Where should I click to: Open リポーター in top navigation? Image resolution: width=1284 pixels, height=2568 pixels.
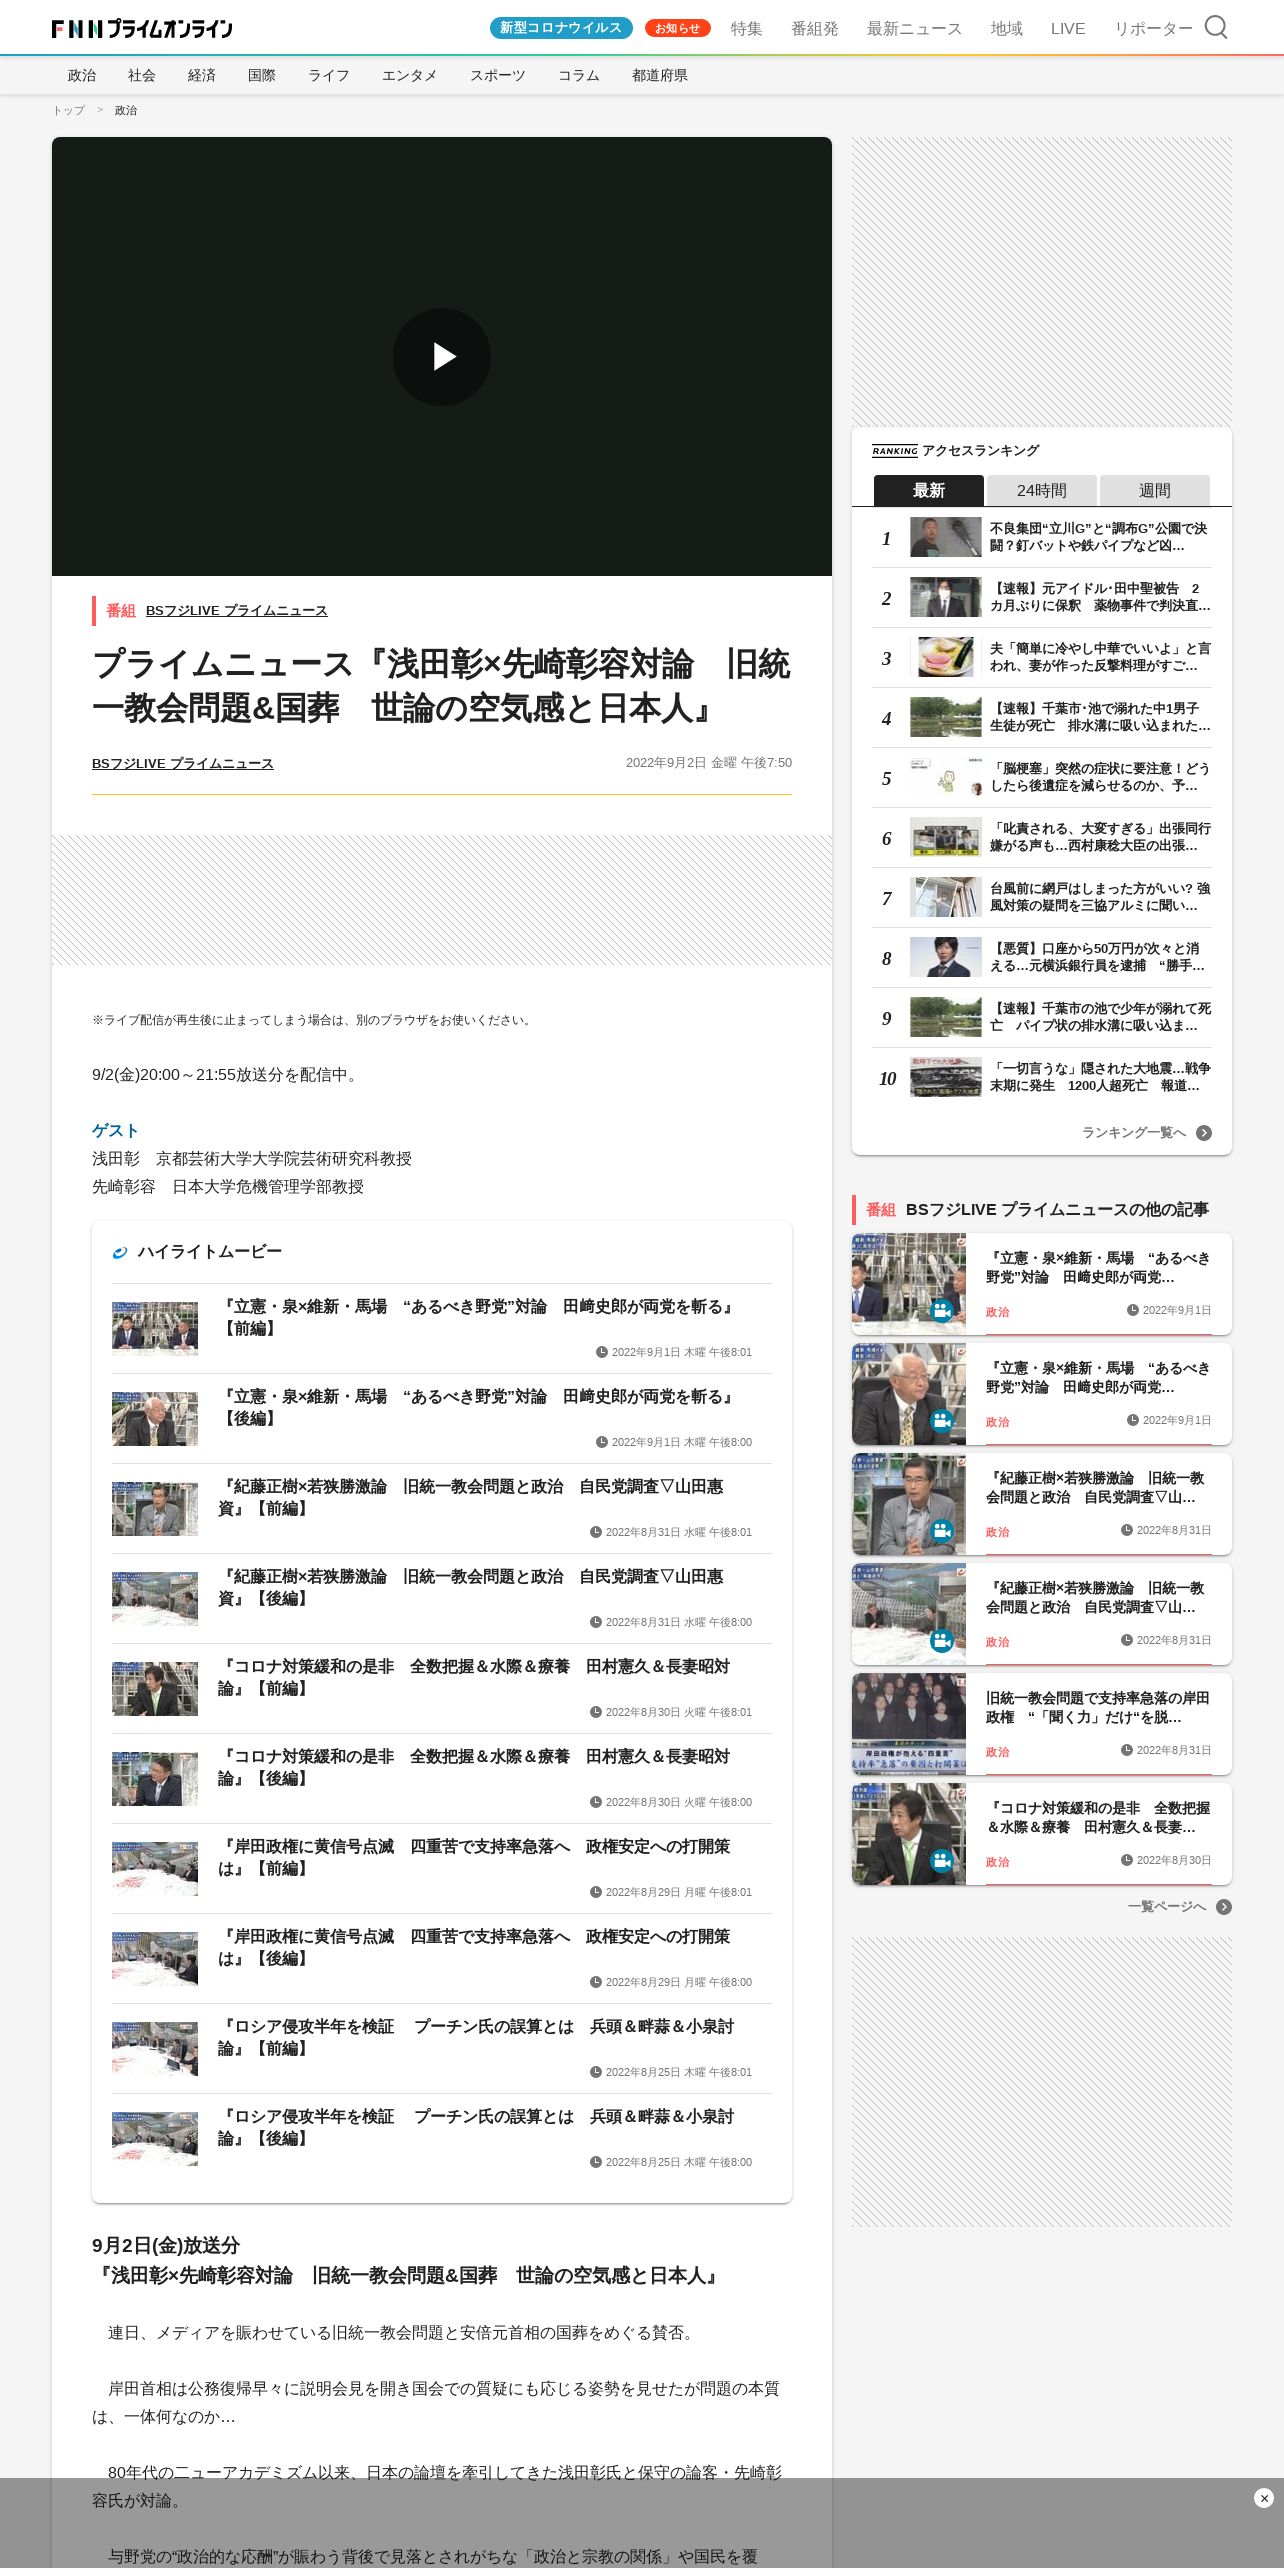point(1153,29)
